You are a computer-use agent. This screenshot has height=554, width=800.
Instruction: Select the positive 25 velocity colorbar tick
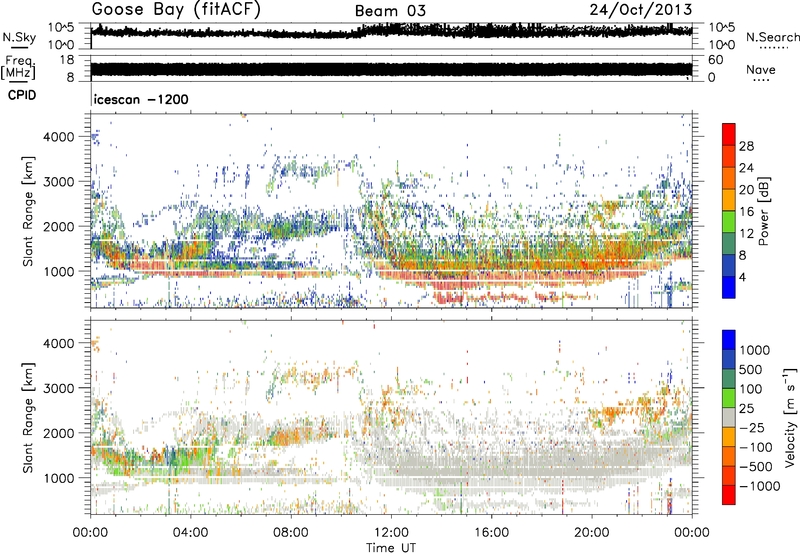click(747, 409)
